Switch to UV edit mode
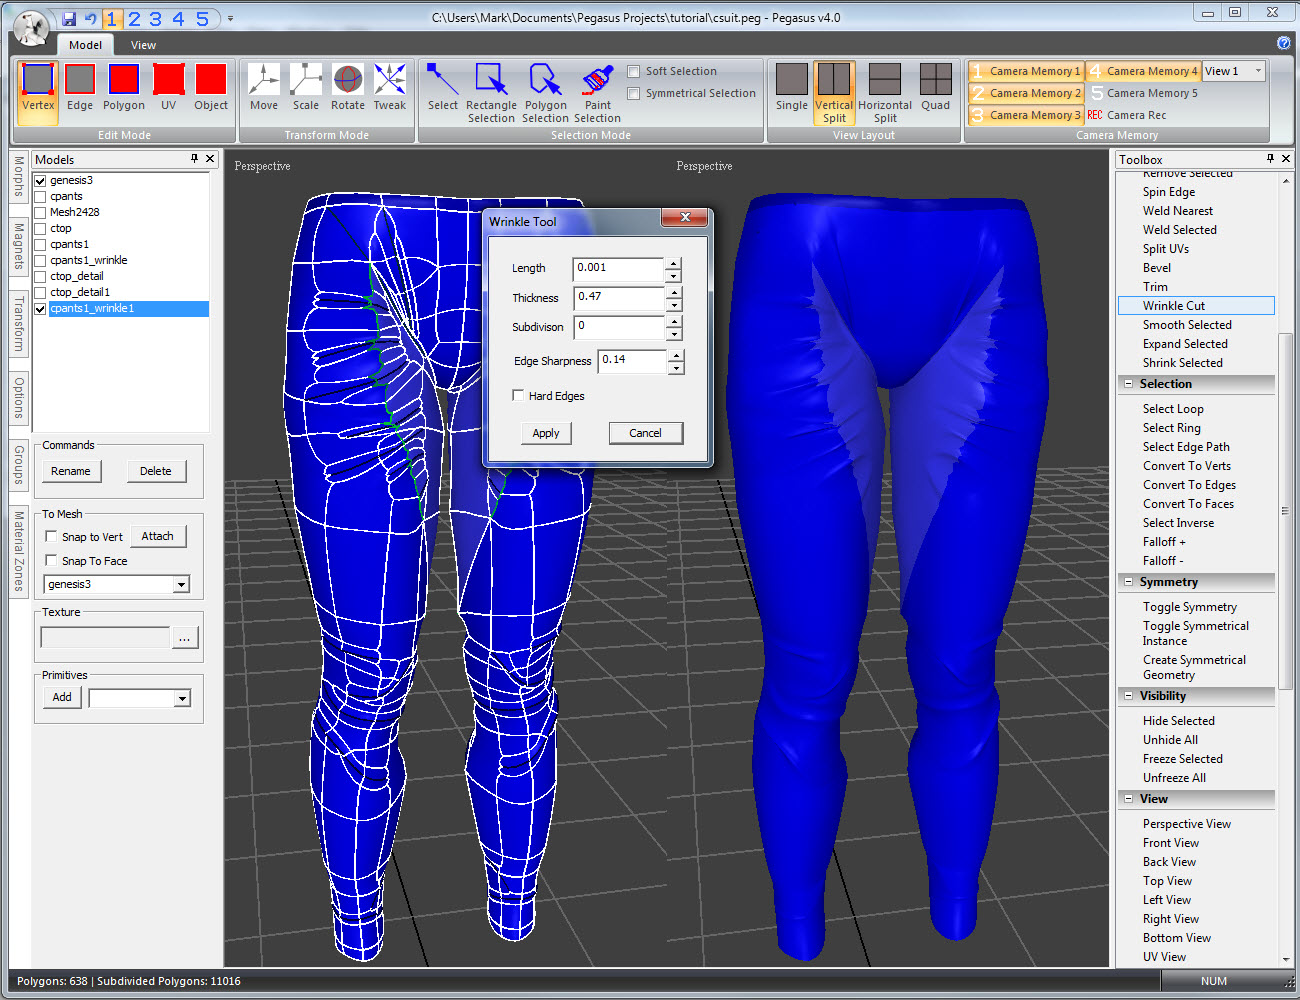The height and width of the screenshot is (1000, 1300). click(168, 87)
